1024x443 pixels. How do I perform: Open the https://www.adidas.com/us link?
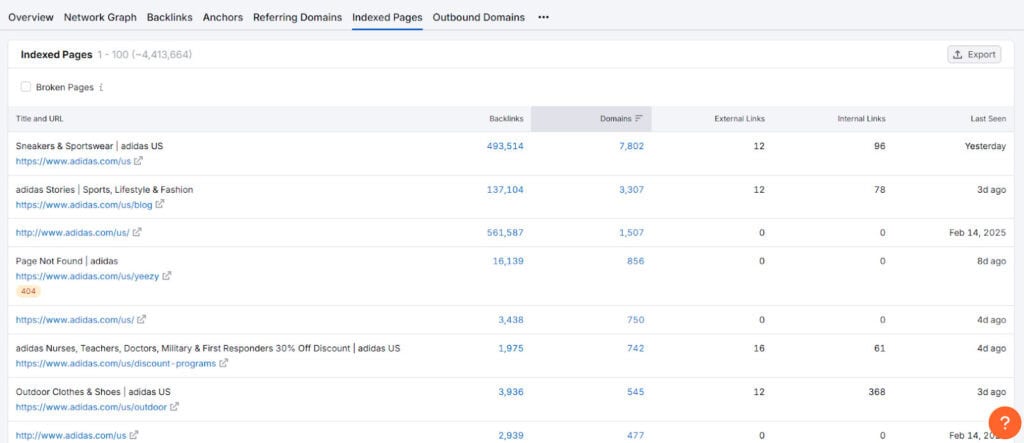click(x=73, y=161)
